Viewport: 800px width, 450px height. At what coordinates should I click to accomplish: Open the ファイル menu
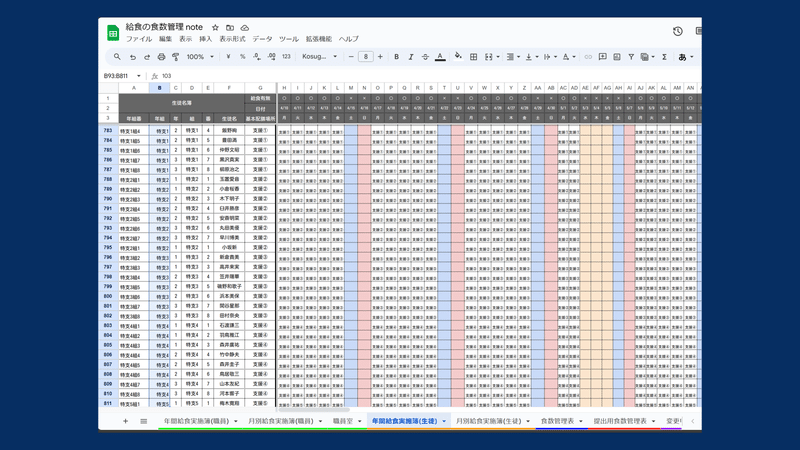pyautogui.click(x=139, y=39)
